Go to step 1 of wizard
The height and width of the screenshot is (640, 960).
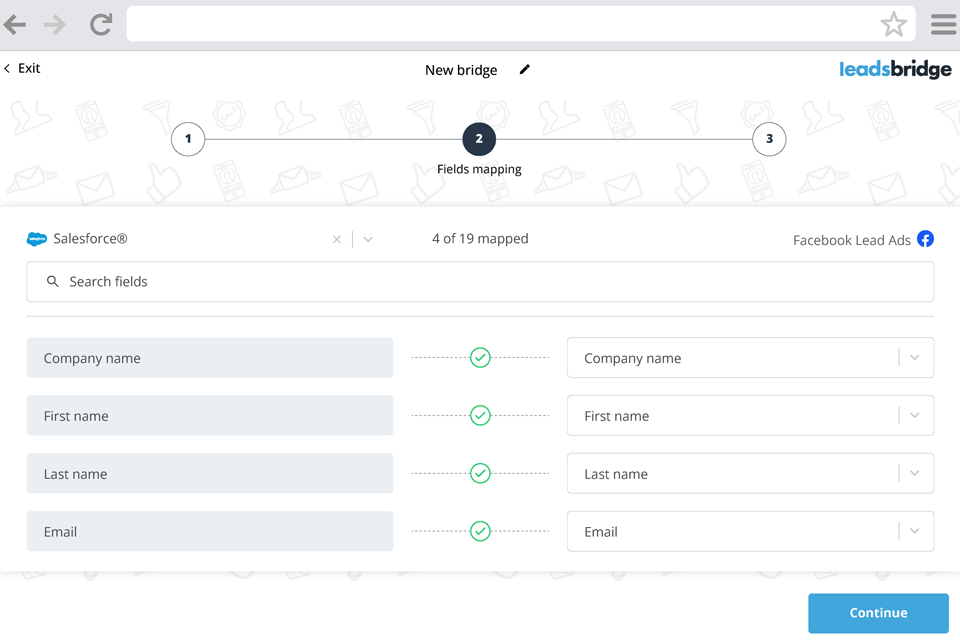tap(188, 139)
